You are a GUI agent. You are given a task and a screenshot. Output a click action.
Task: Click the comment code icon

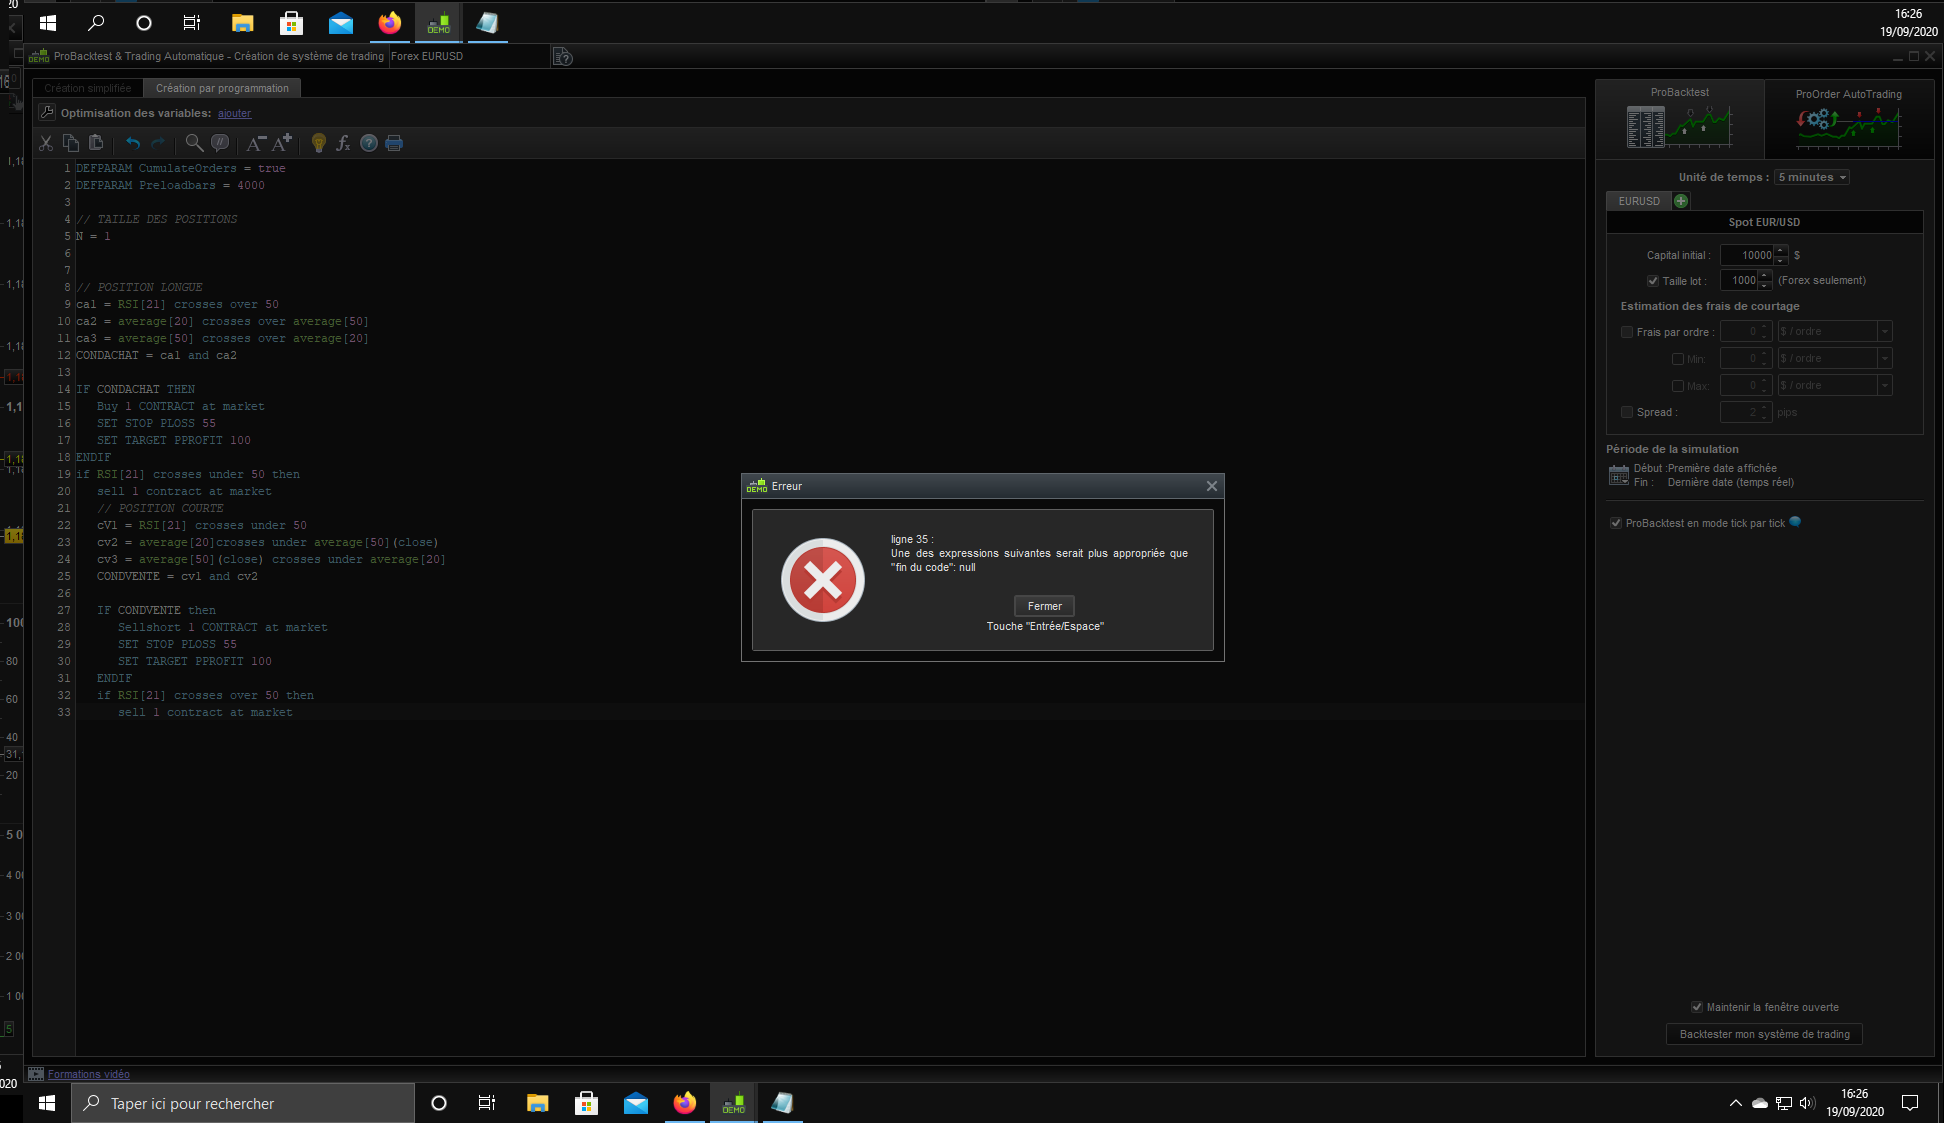click(220, 143)
